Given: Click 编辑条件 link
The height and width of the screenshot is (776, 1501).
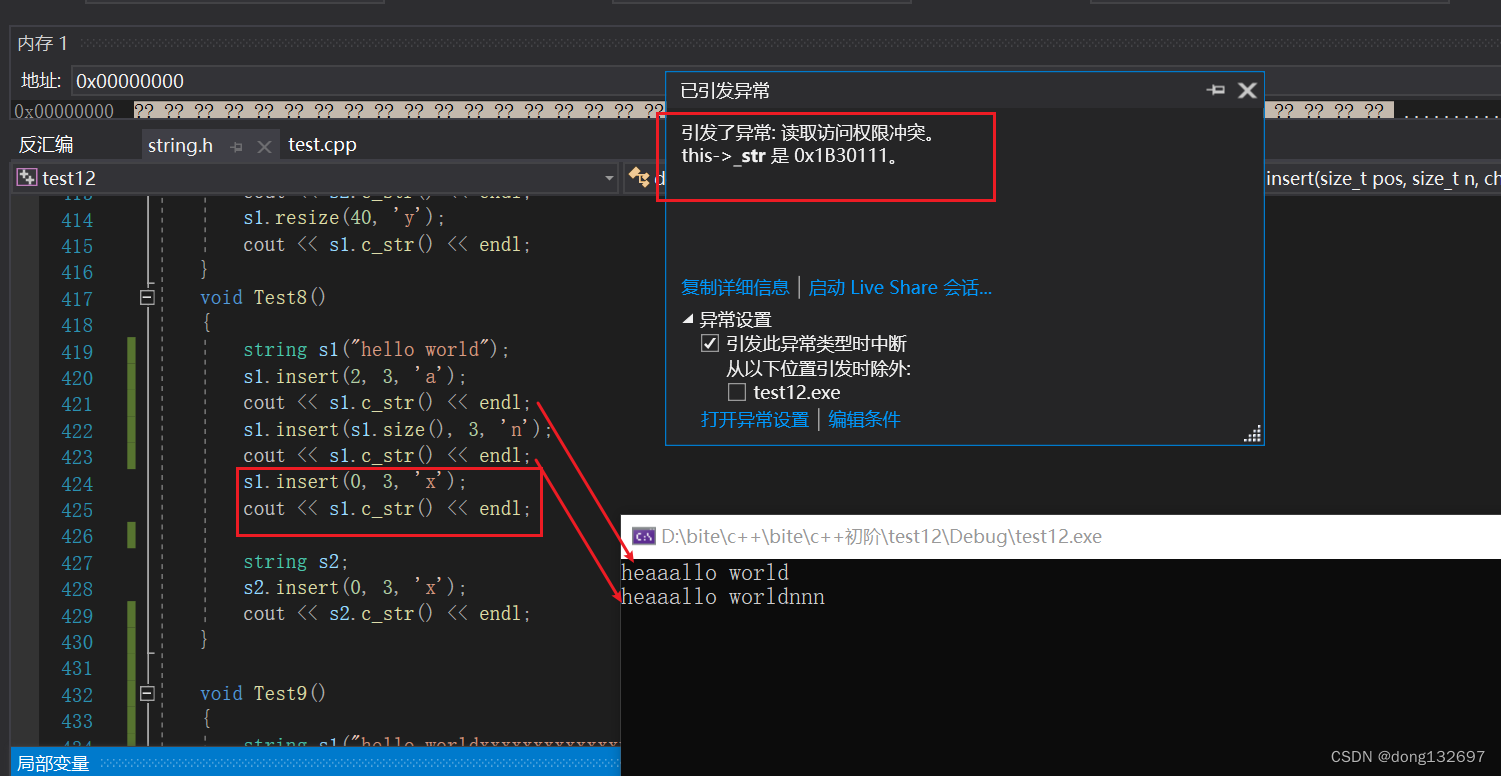Looking at the screenshot, I should click(864, 419).
